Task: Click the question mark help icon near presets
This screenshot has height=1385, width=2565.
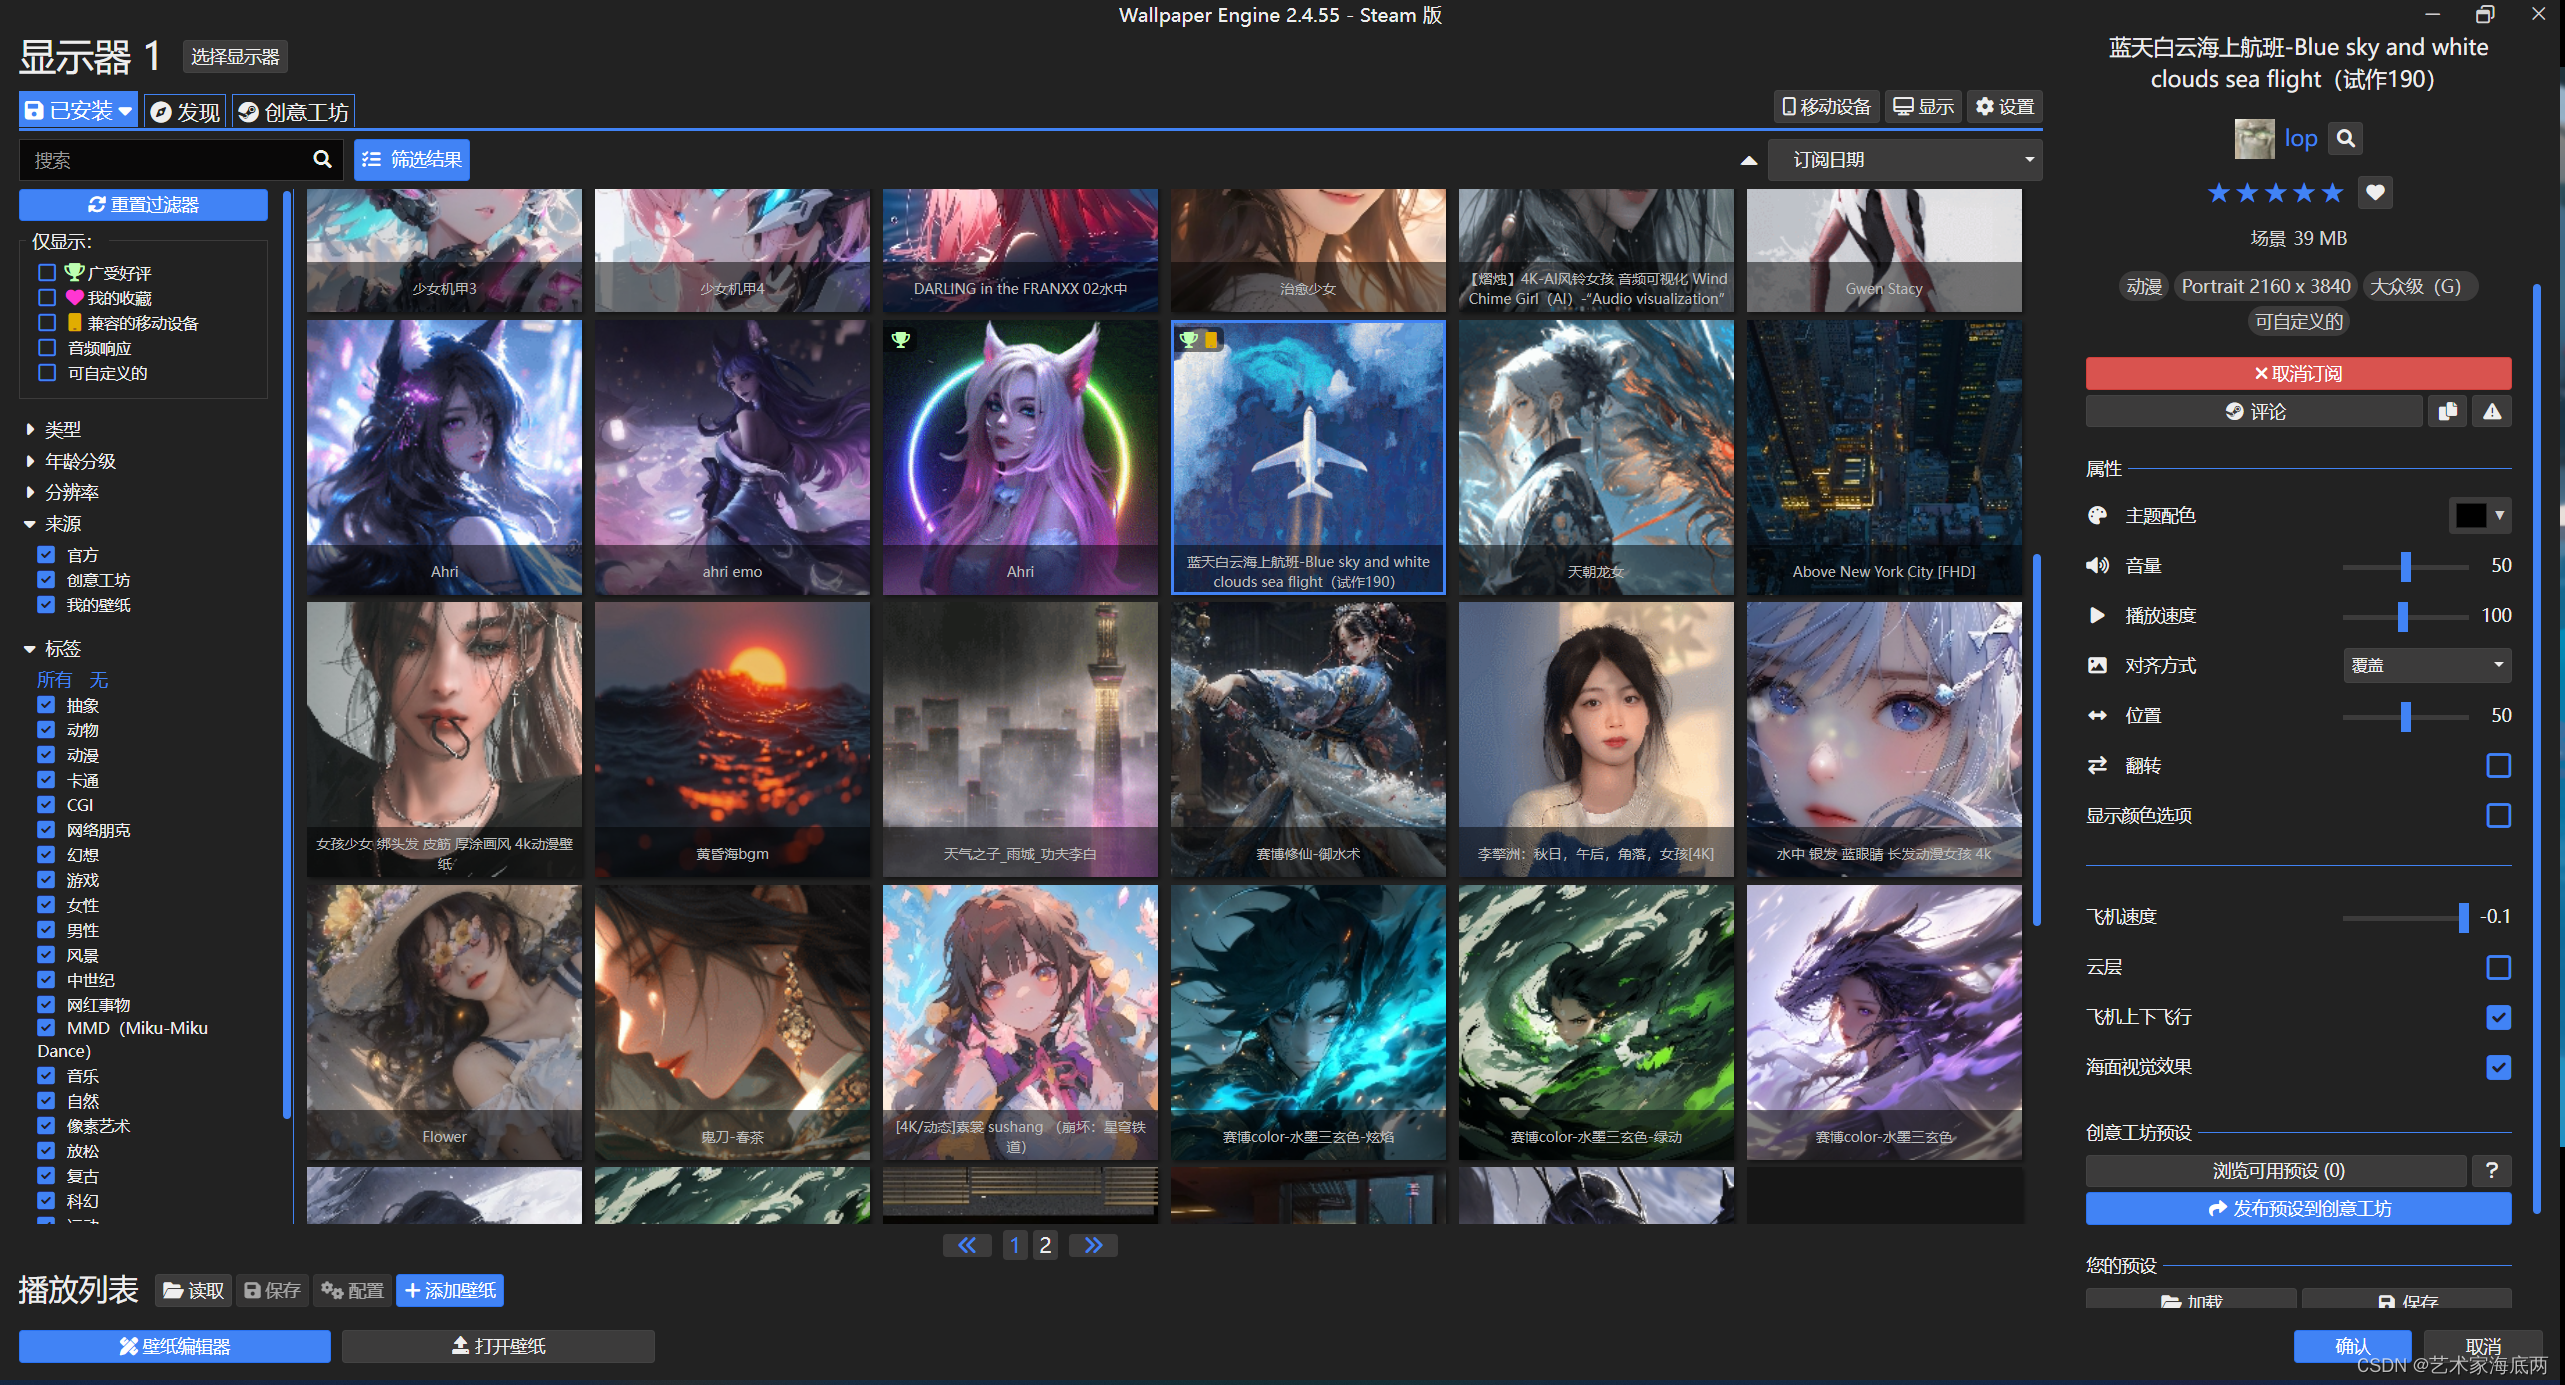Action: [x=2491, y=1170]
